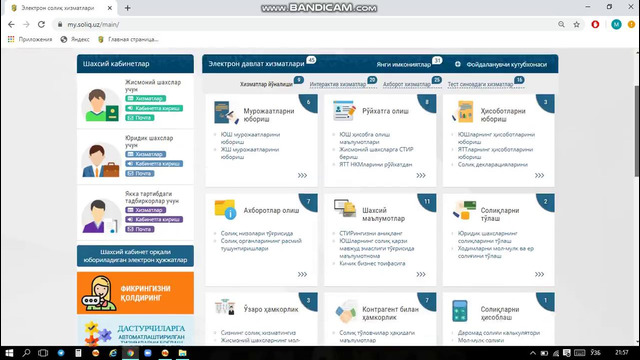Open Кичик бизнес тоифасига link
Image resolution: width=640 pixels, height=360 pixels.
tap(372, 263)
